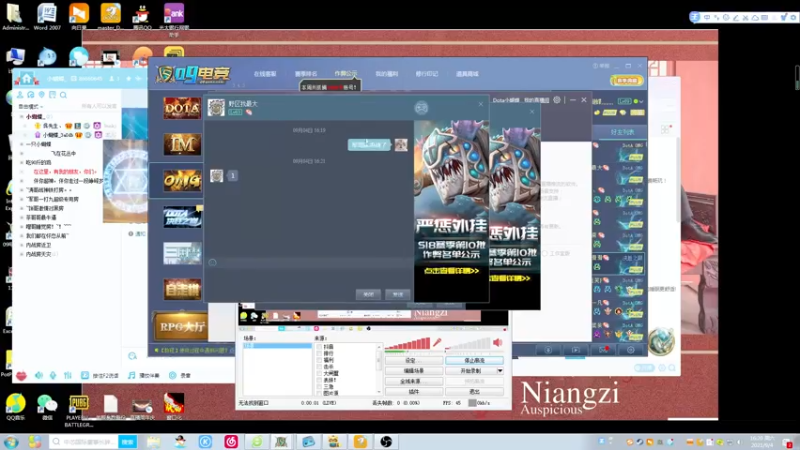Viewport: 800px width, 450px height.
Task: Click the user icon in YY channel toolbar
Action: click(x=20, y=95)
